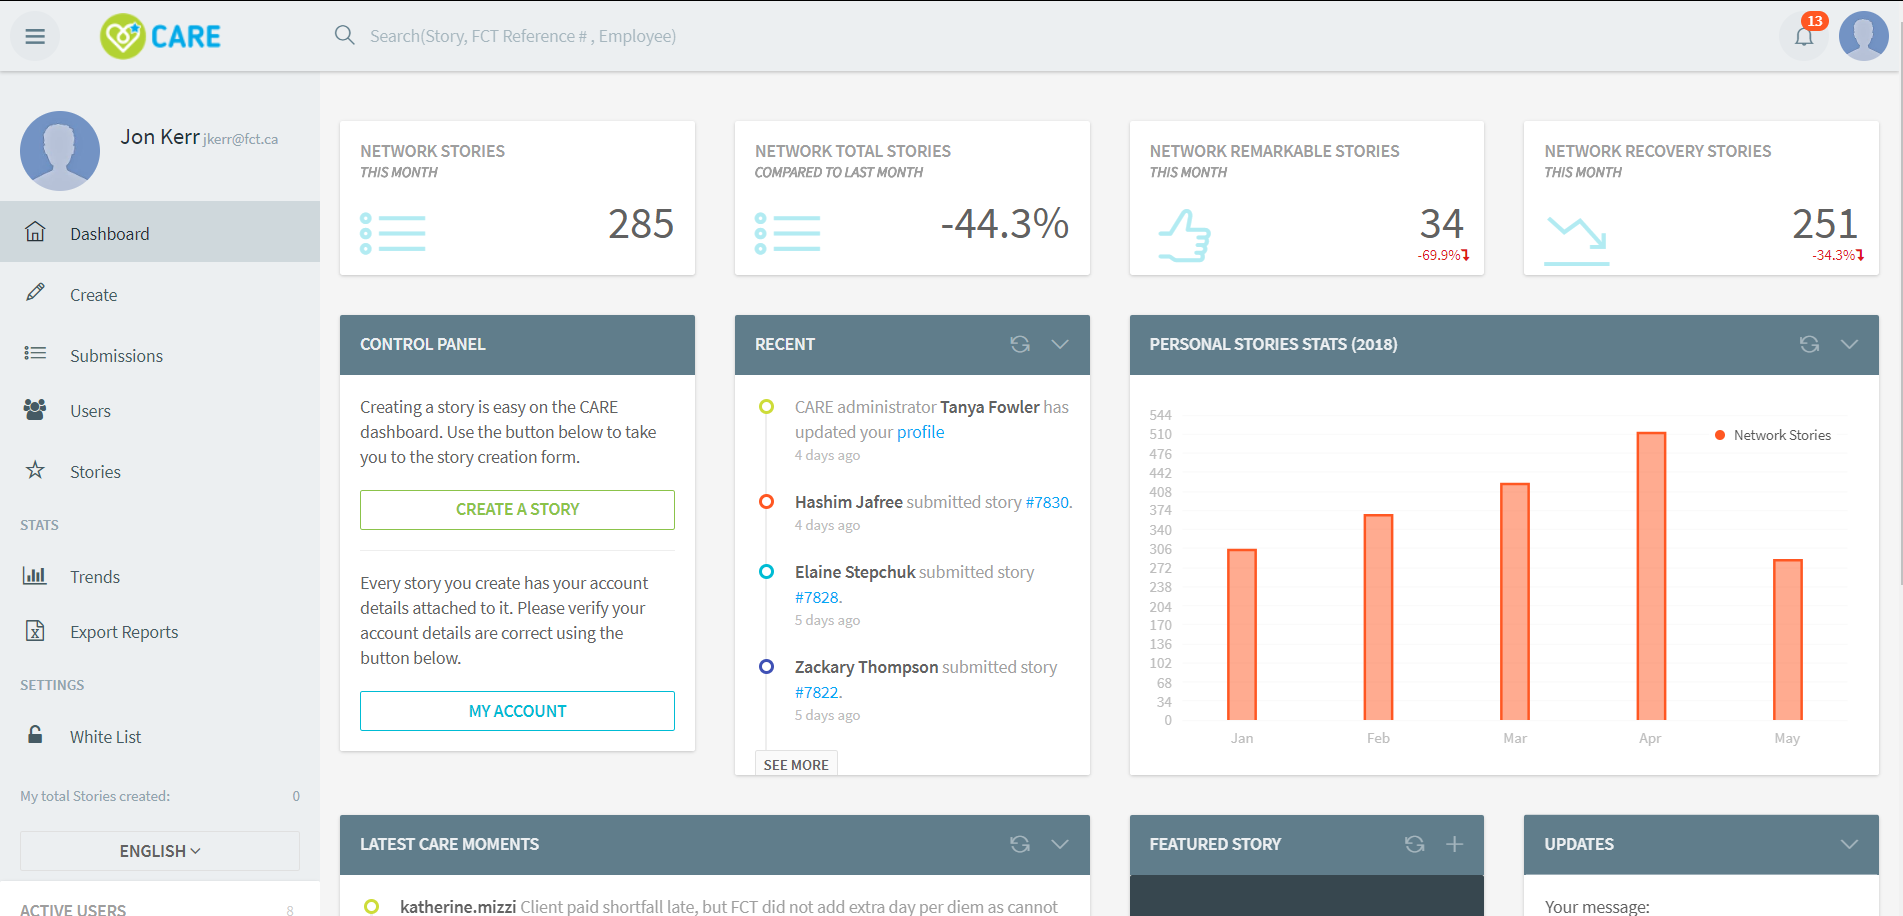
Task: Click the search magnifier icon
Action: point(345,35)
